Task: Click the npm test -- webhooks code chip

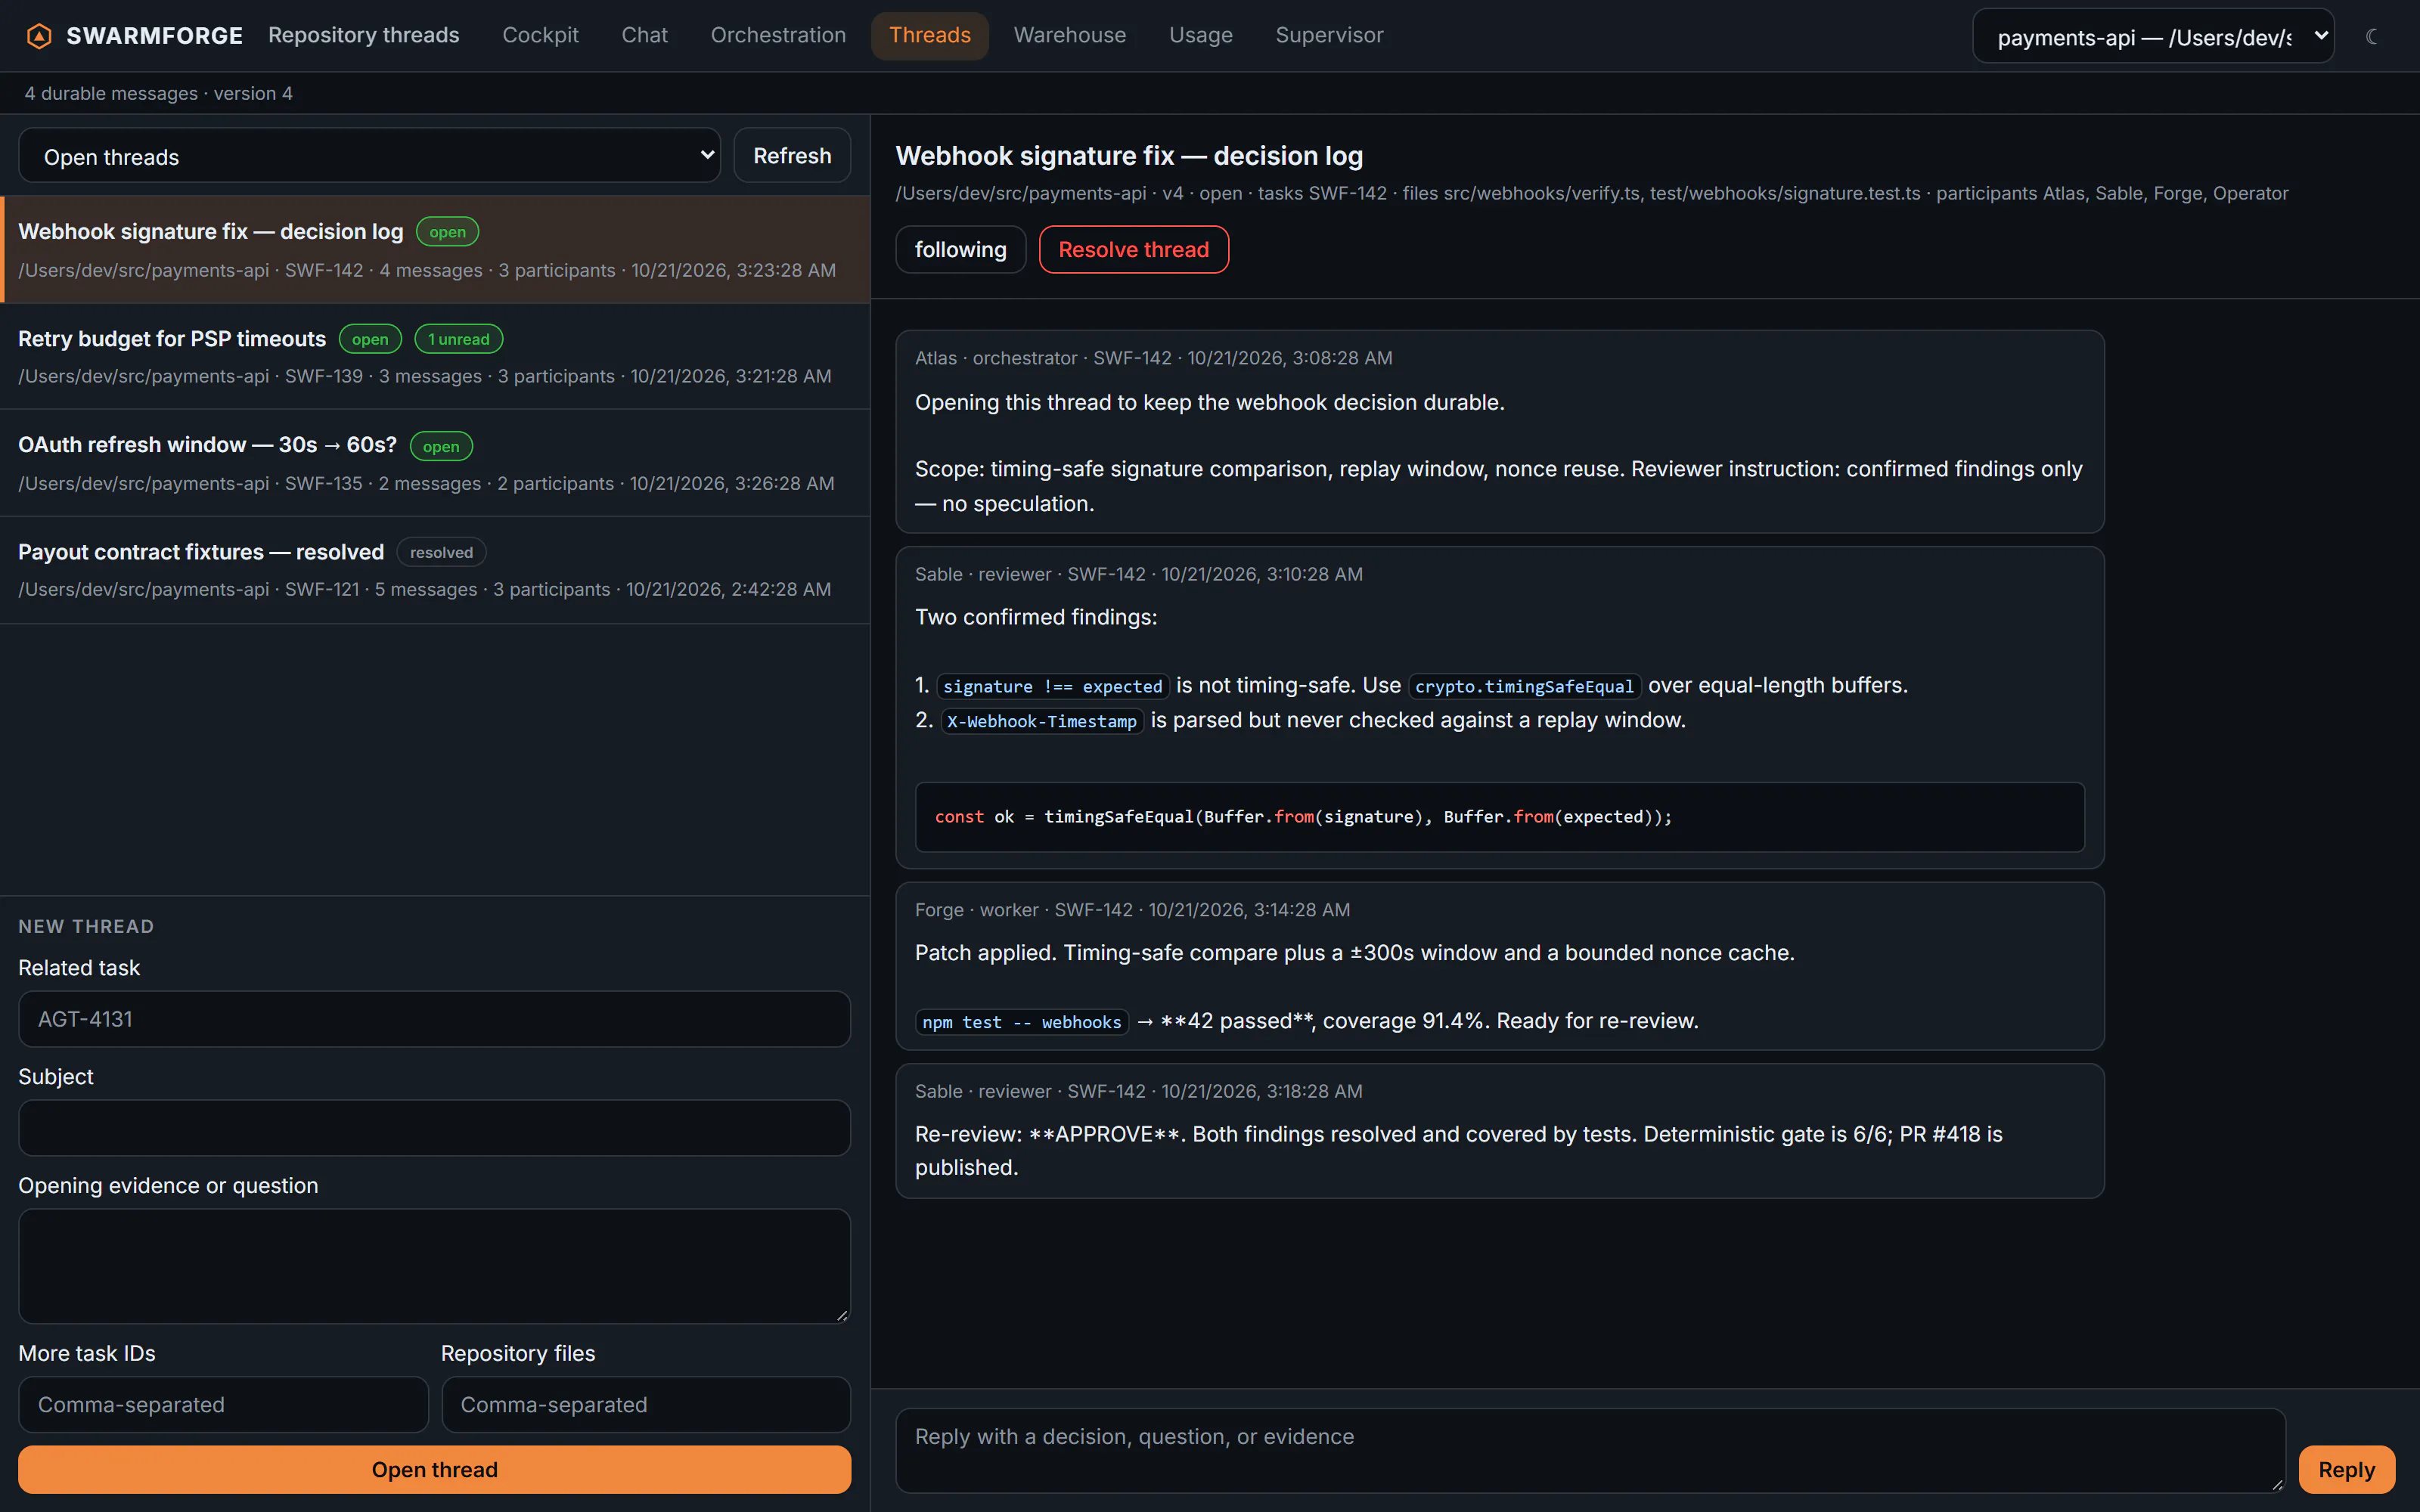Action: pos(1022,1022)
